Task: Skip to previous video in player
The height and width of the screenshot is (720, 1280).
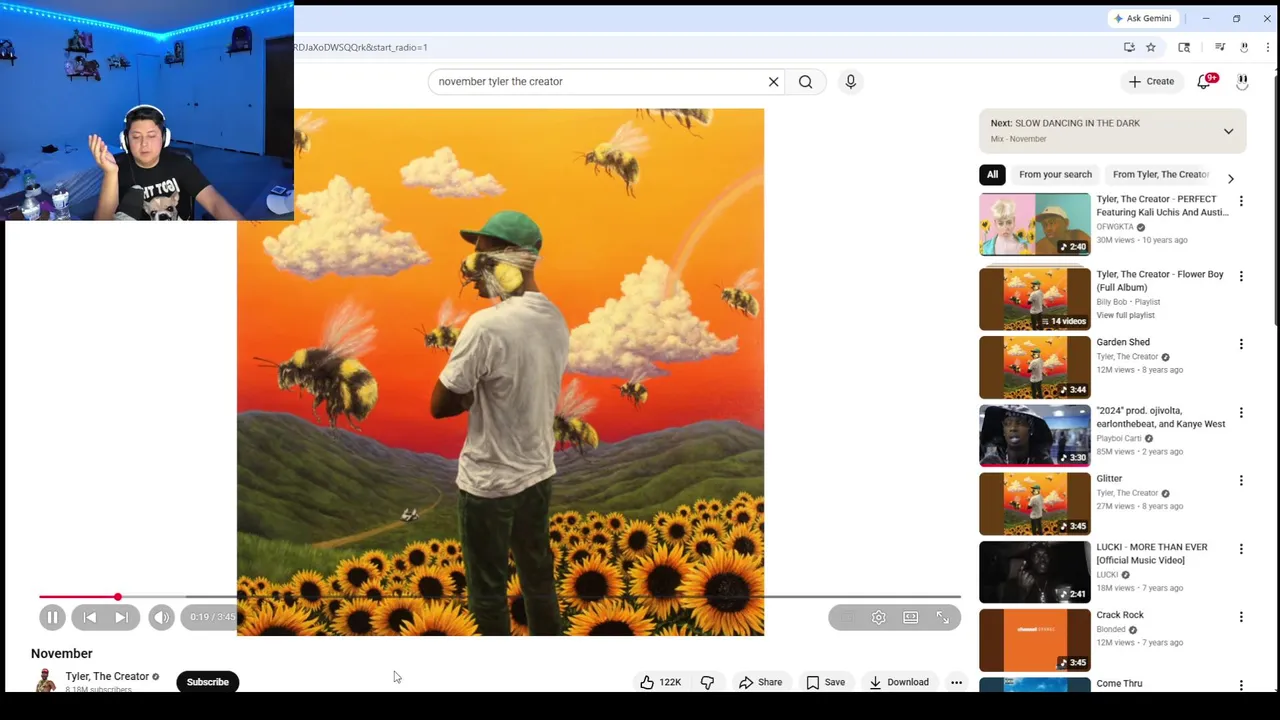Action: [x=89, y=618]
